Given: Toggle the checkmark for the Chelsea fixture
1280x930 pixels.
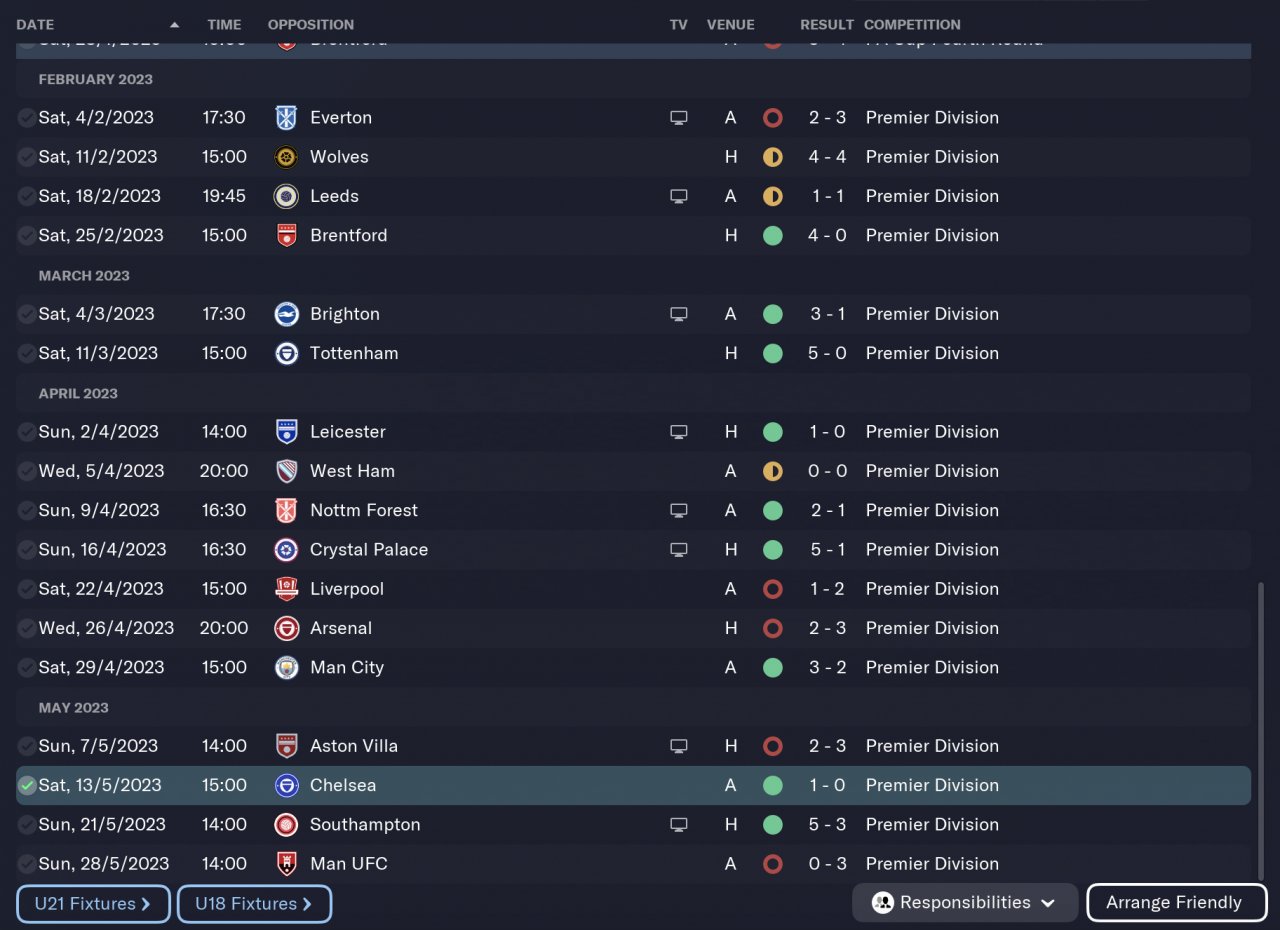Looking at the screenshot, I should coord(27,786).
